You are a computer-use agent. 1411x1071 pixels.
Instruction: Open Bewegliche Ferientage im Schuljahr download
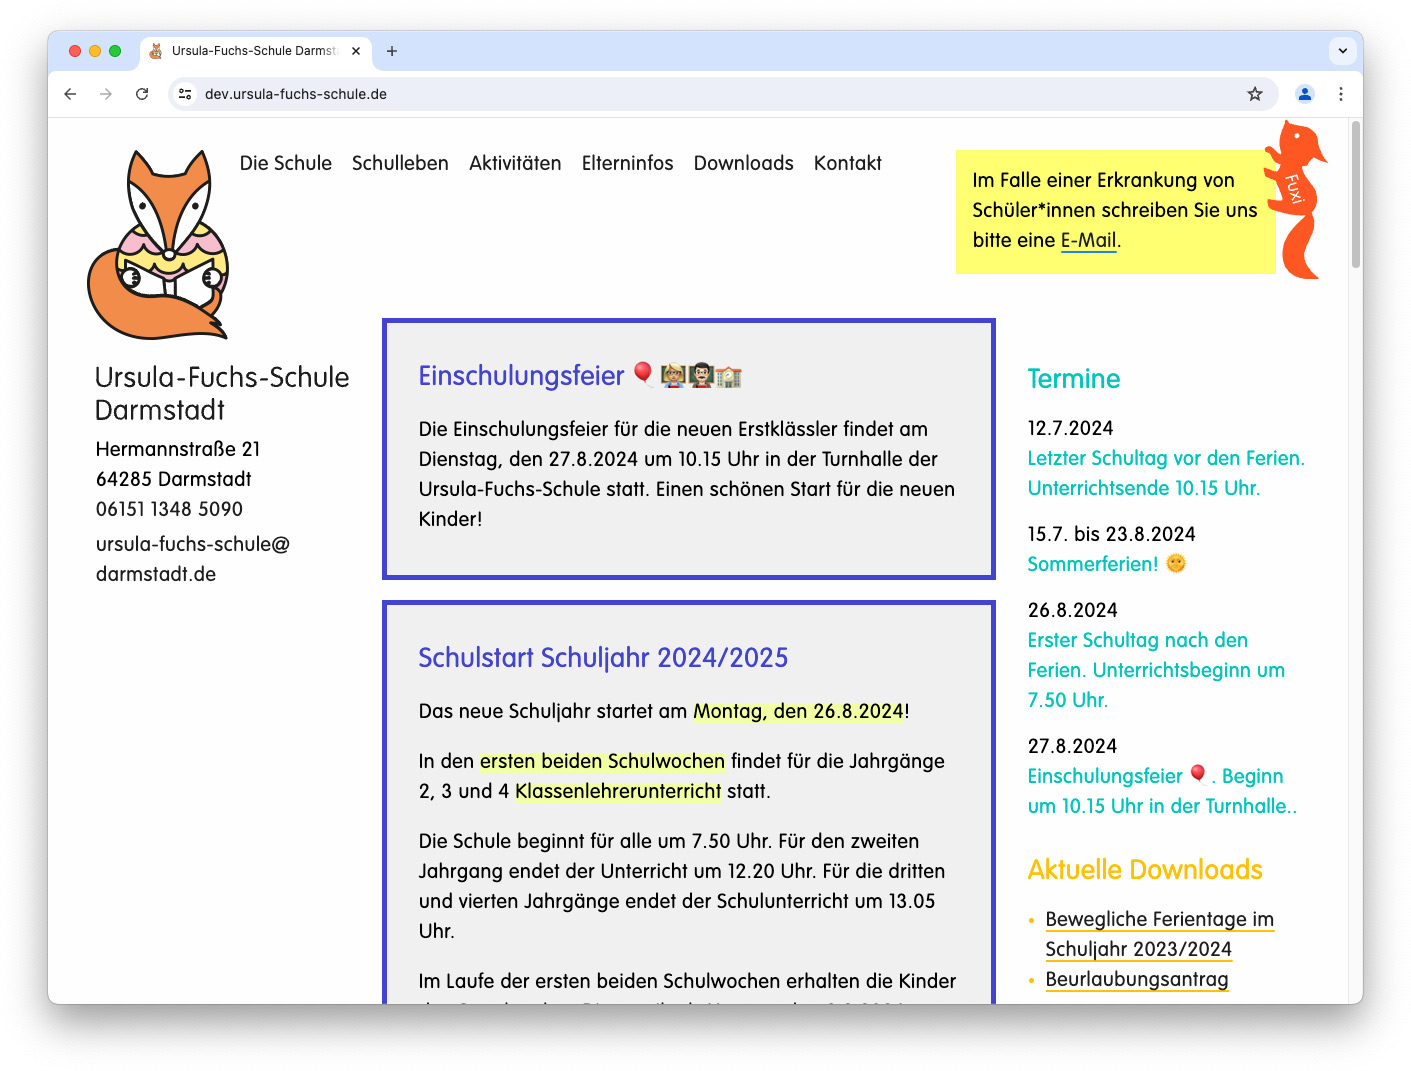point(1159,919)
